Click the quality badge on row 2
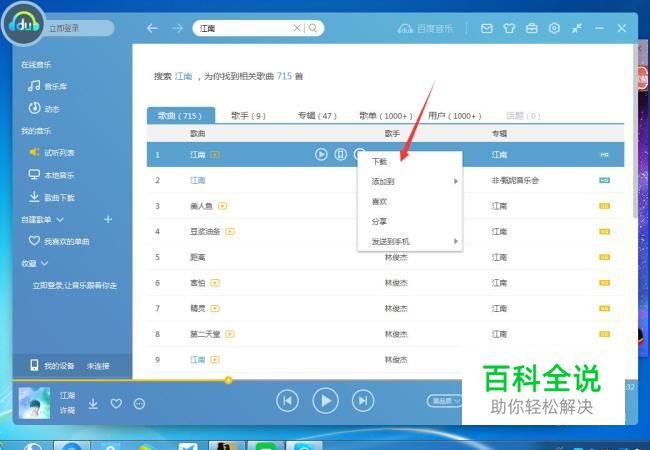The image size is (650, 450). [604, 180]
